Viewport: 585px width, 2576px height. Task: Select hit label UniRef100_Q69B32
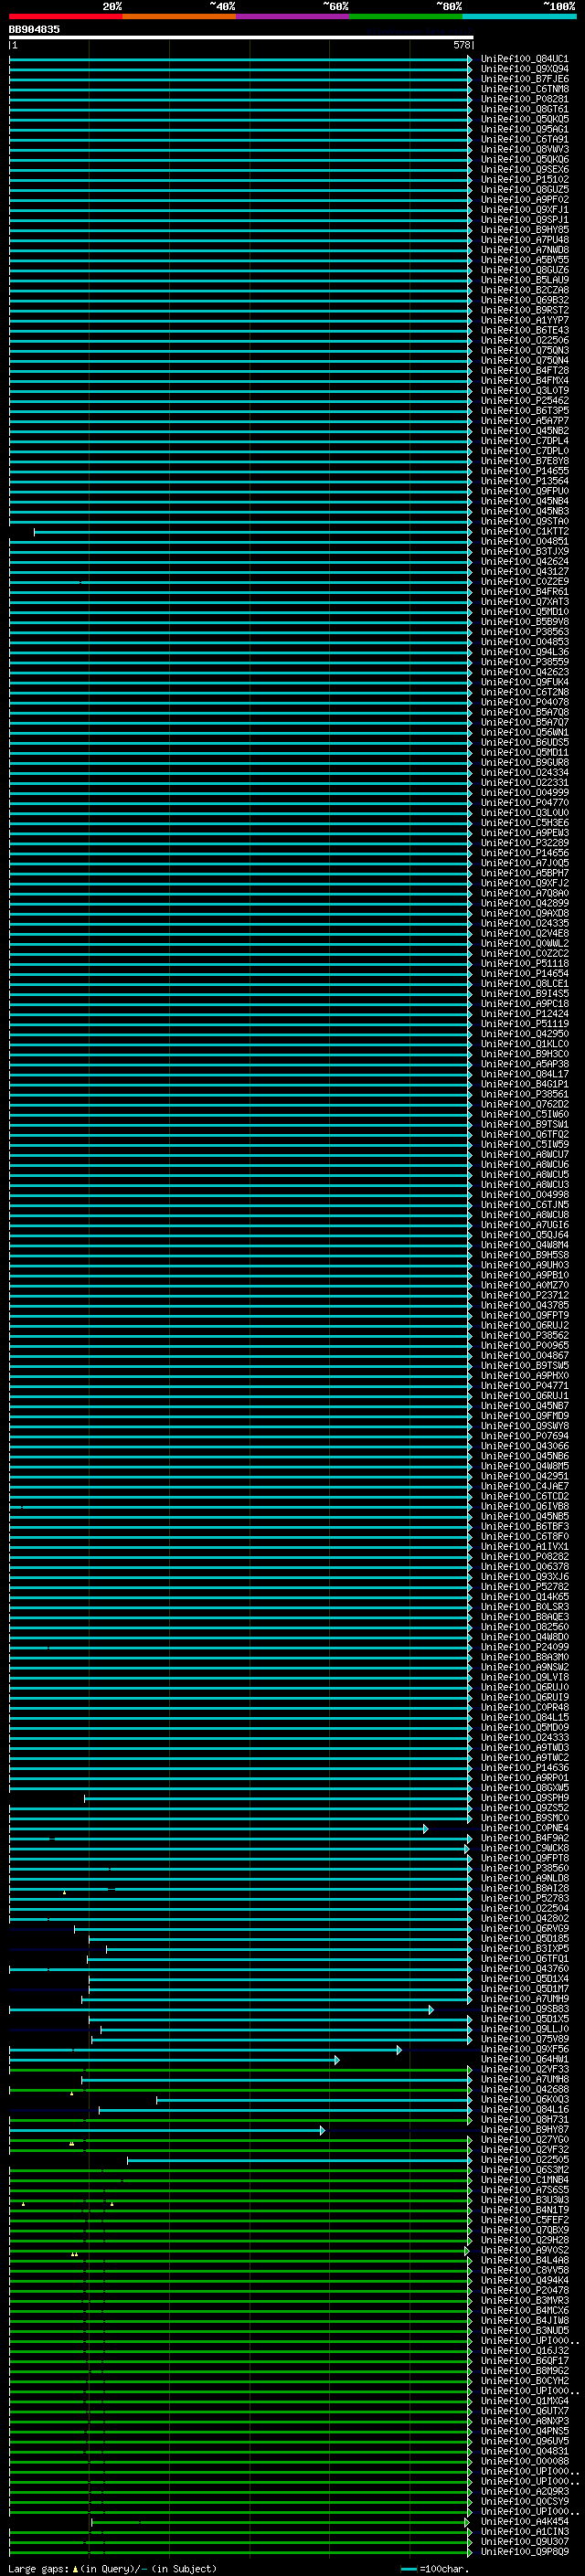pyautogui.click(x=524, y=300)
